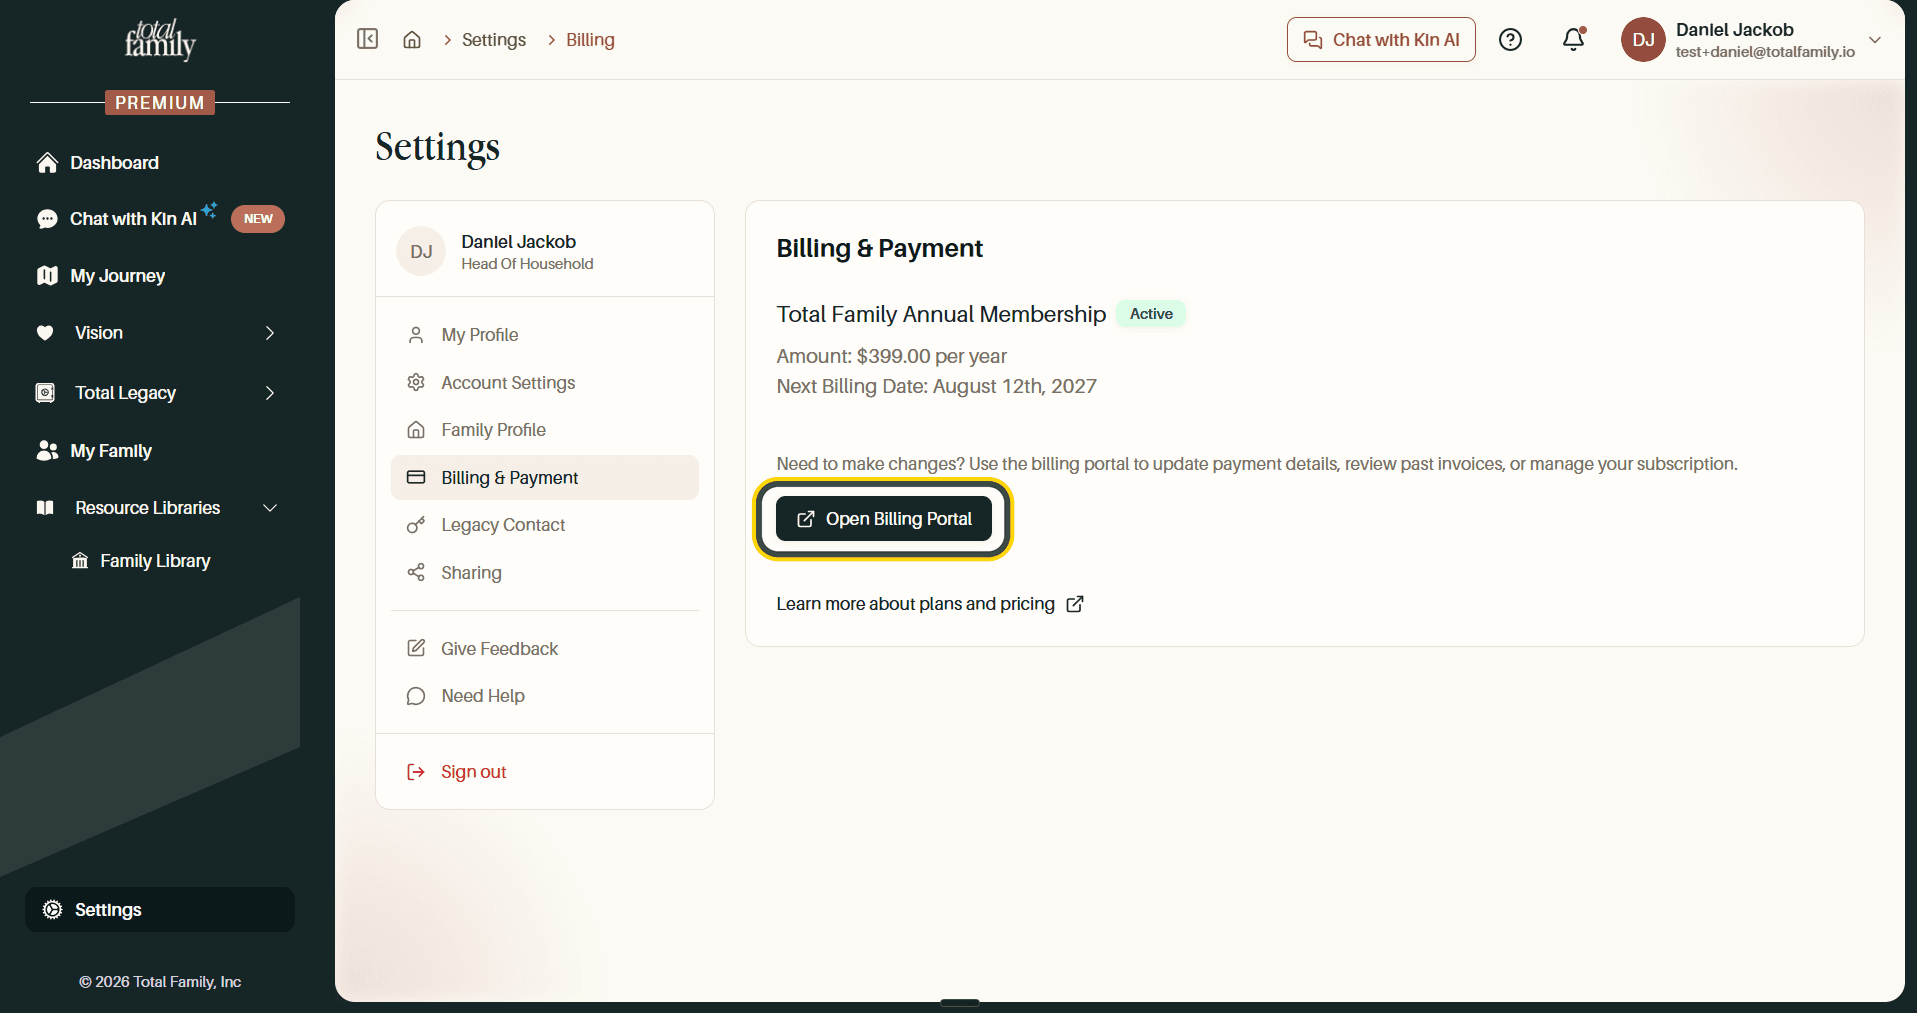The image size is (1917, 1013).
Task: Click the My Profile person icon
Action: [x=416, y=335]
